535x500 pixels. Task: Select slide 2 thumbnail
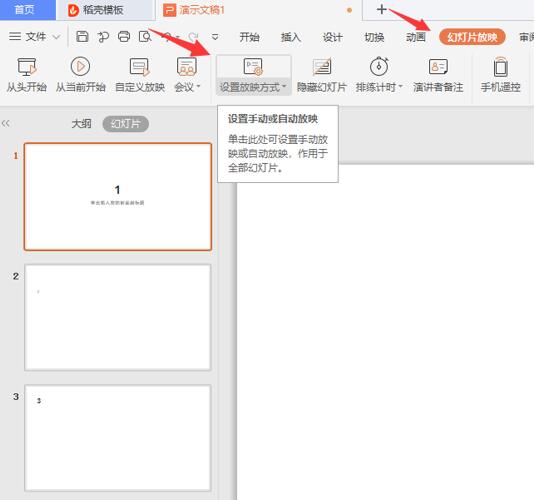(x=118, y=317)
